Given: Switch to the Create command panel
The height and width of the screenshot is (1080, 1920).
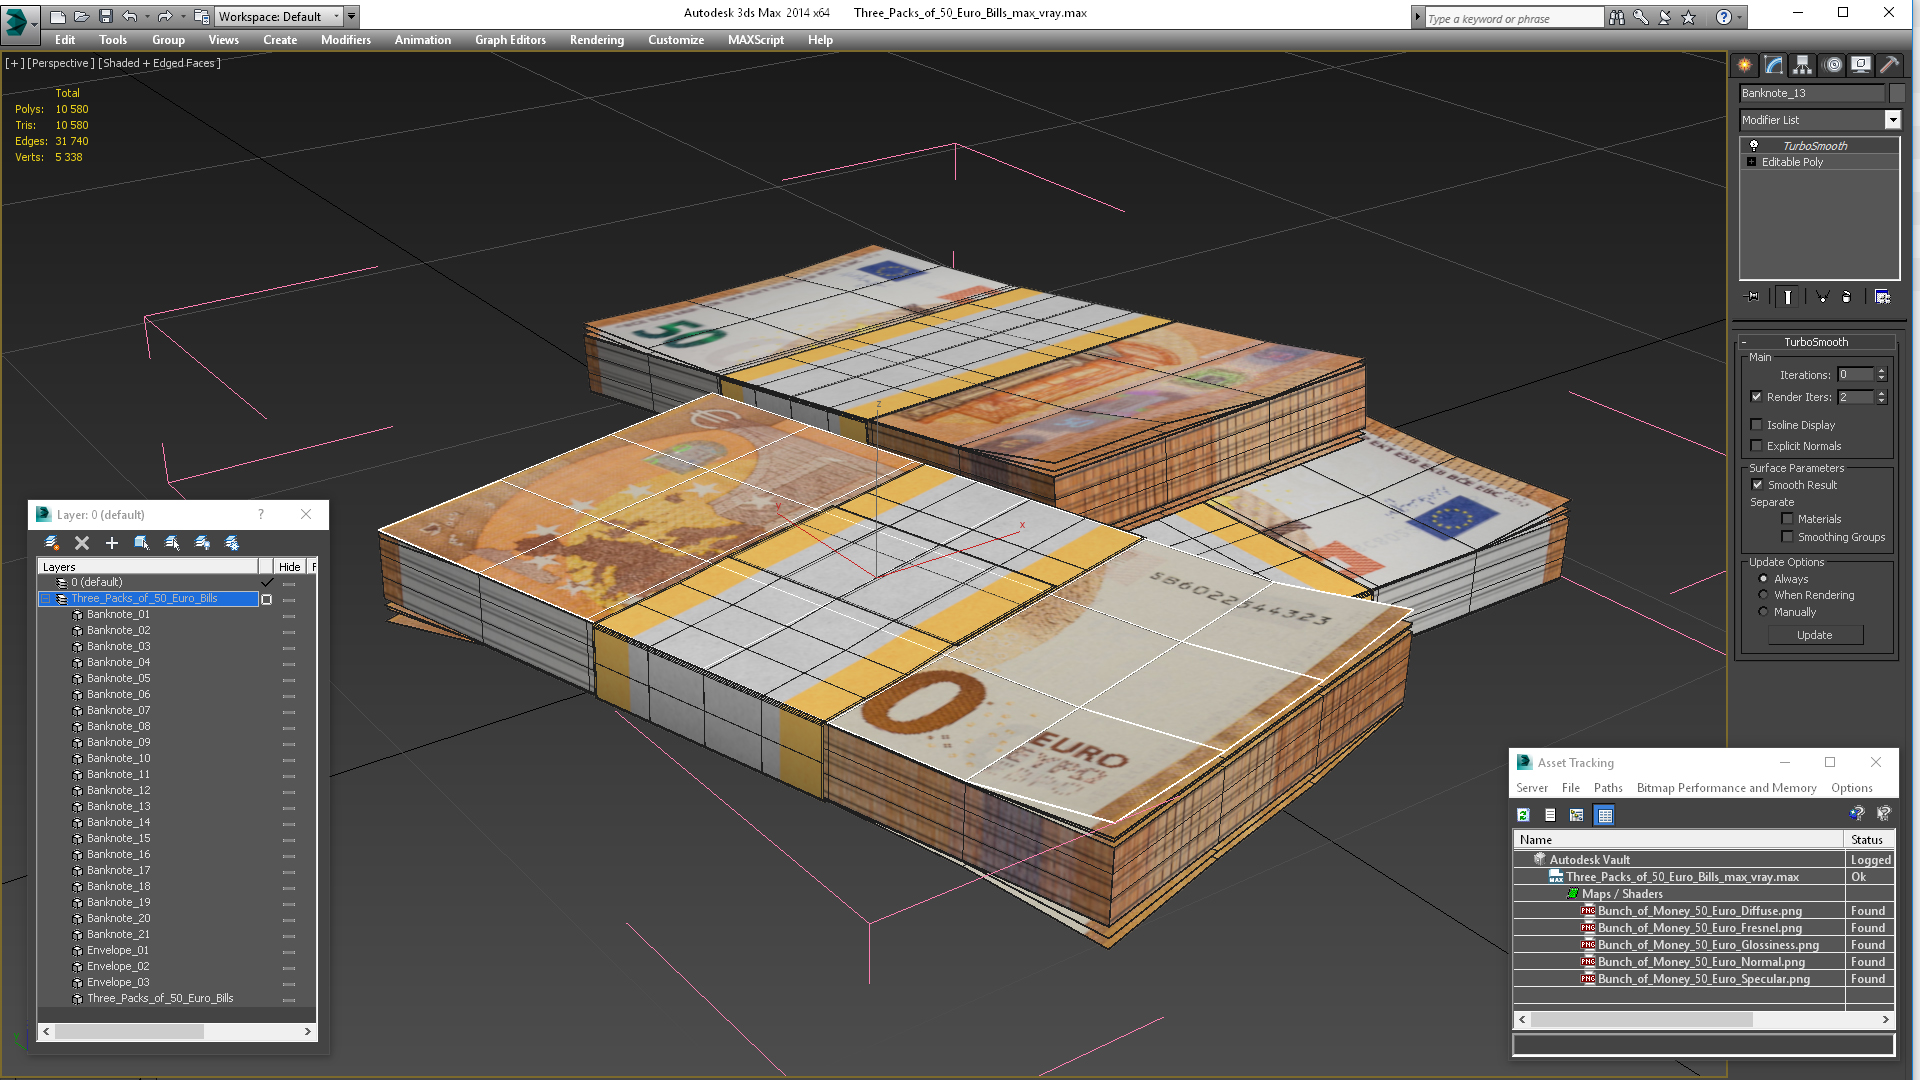Looking at the screenshot, I should pos(1745,65).
